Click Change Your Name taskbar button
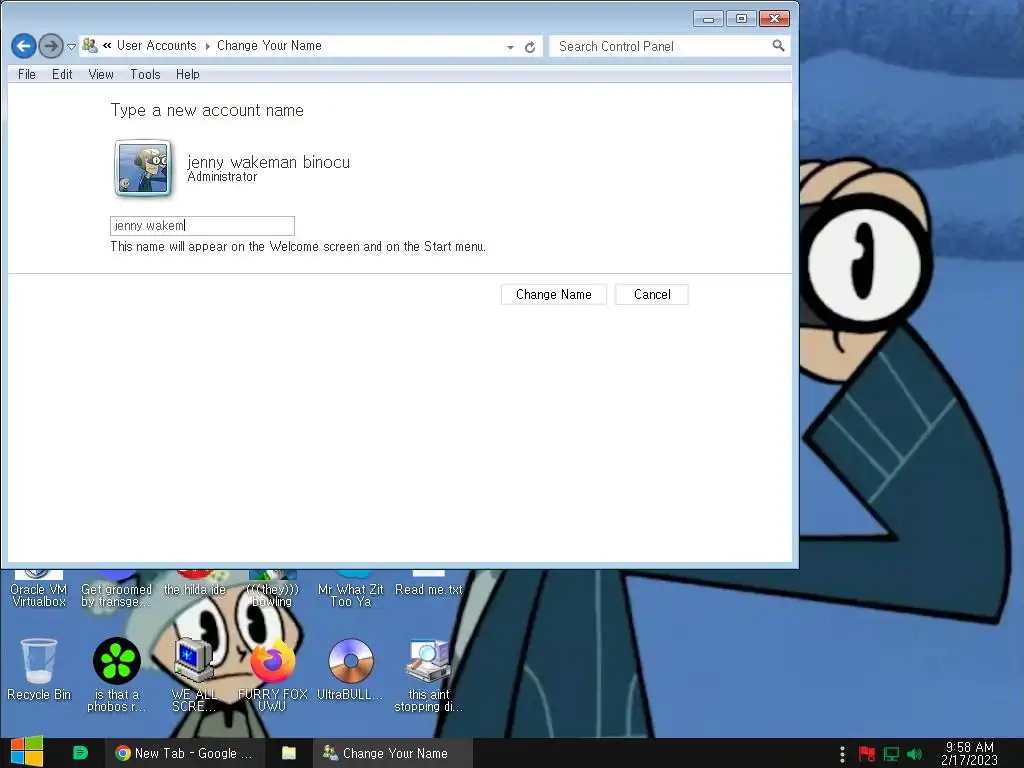The width and height of the screenshot is (1024, 768). click(392, 753)
